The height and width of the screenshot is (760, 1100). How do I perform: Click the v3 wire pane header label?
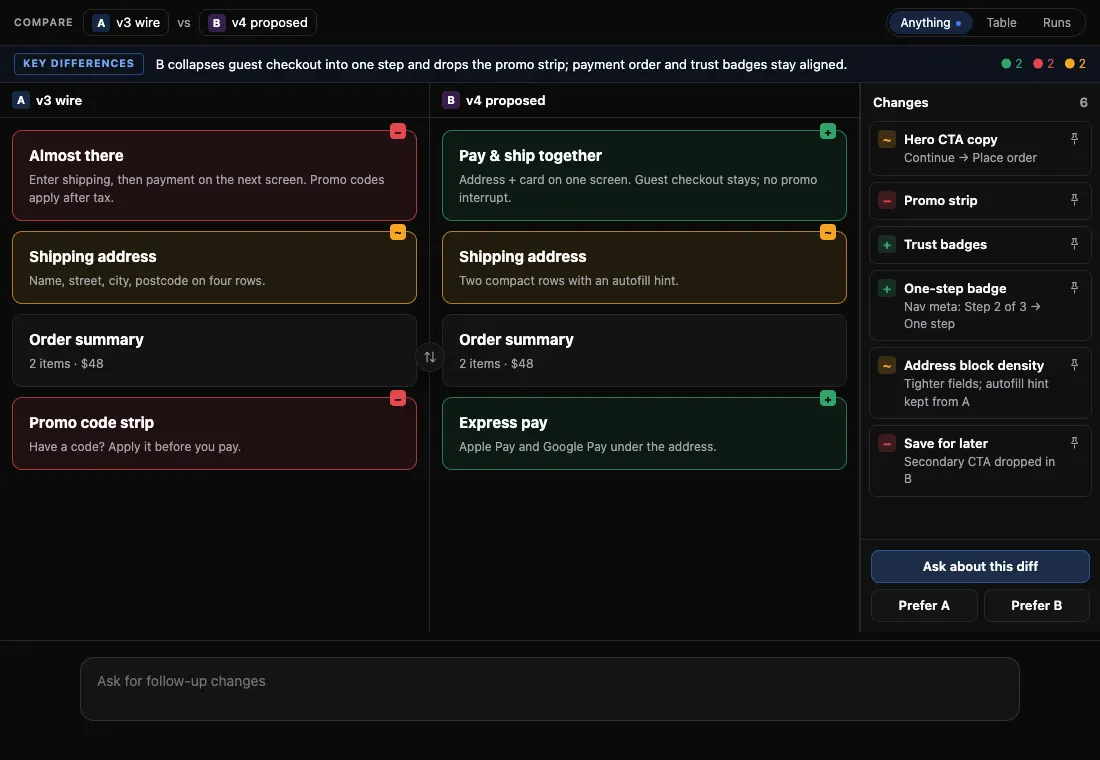(59, 100)
